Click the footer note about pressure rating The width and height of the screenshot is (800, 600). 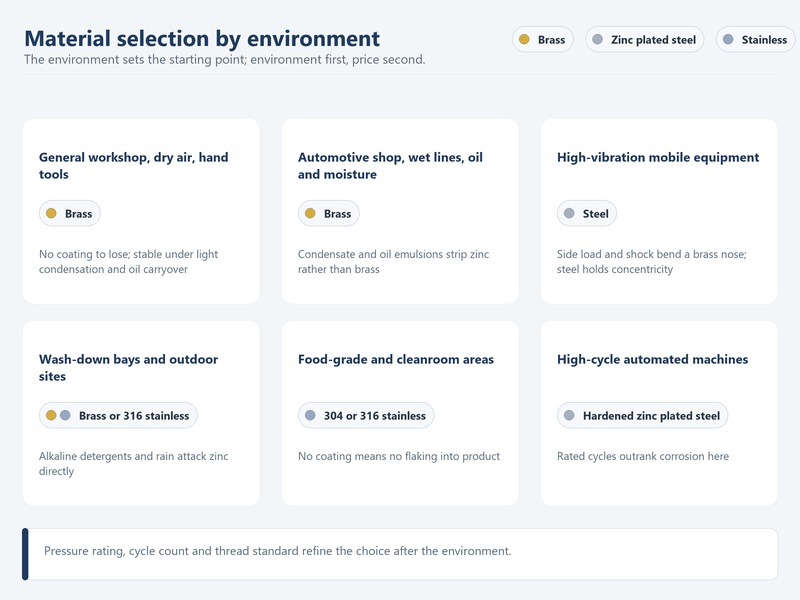pos(278,551)
